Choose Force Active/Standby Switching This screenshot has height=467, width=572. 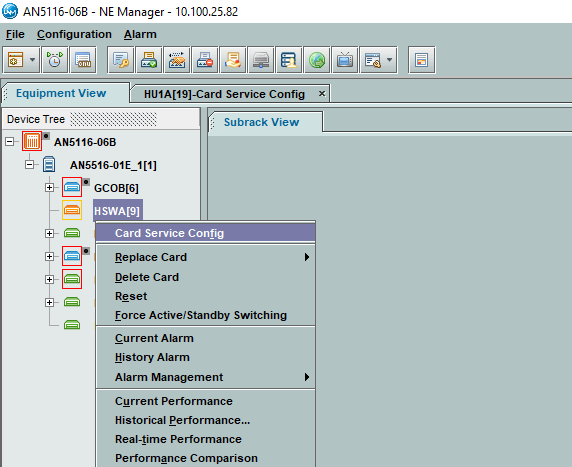(x=206, y=315)
